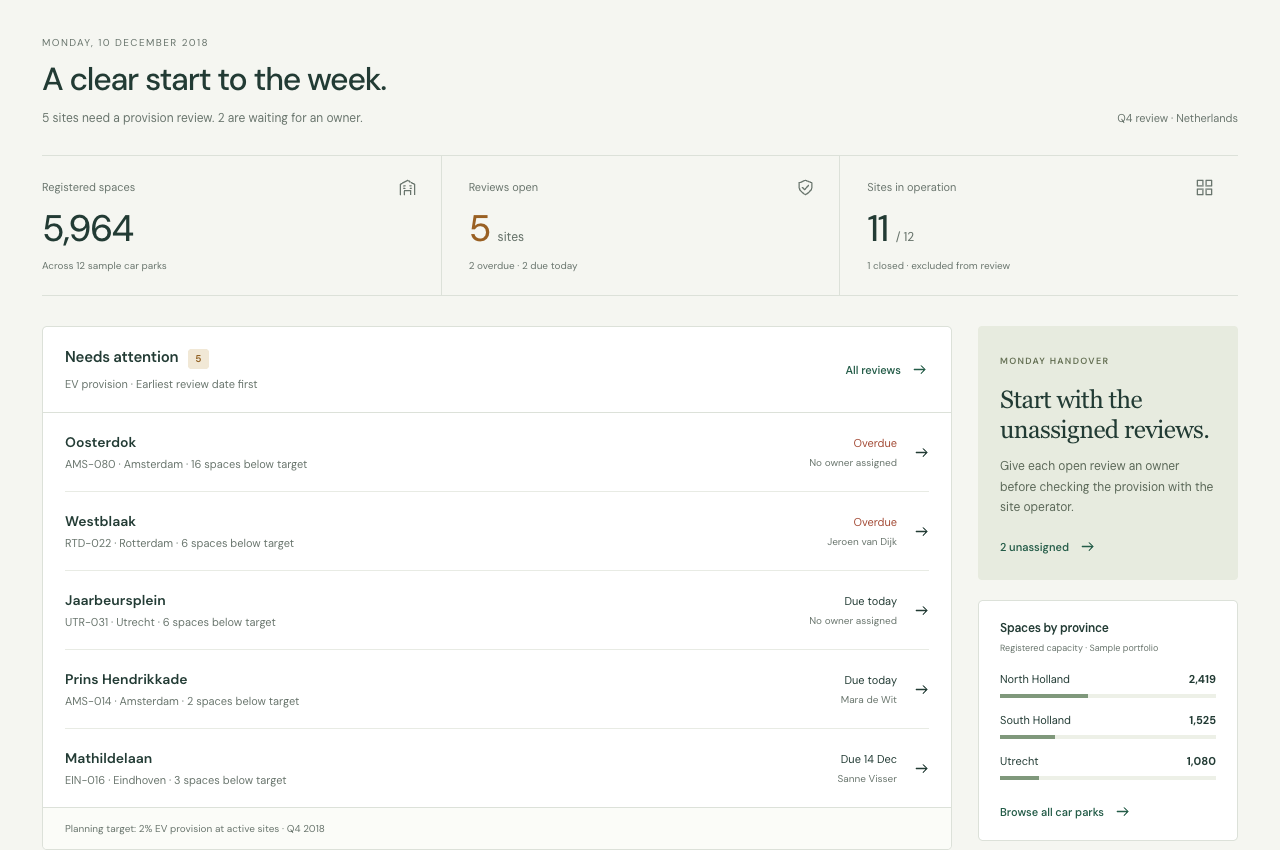Click Due today status on Jaarbeursplein row
Viewport: 1280px width, 850px height.
pyautogui.click(x=870, y=601)
